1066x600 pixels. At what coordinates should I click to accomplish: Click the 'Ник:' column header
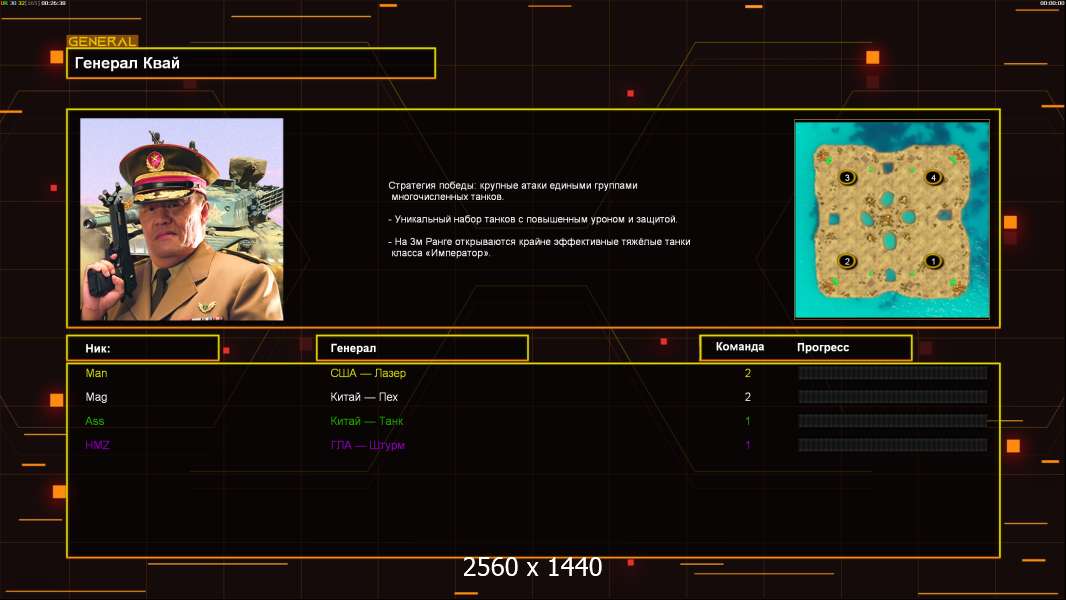[142, 348]
